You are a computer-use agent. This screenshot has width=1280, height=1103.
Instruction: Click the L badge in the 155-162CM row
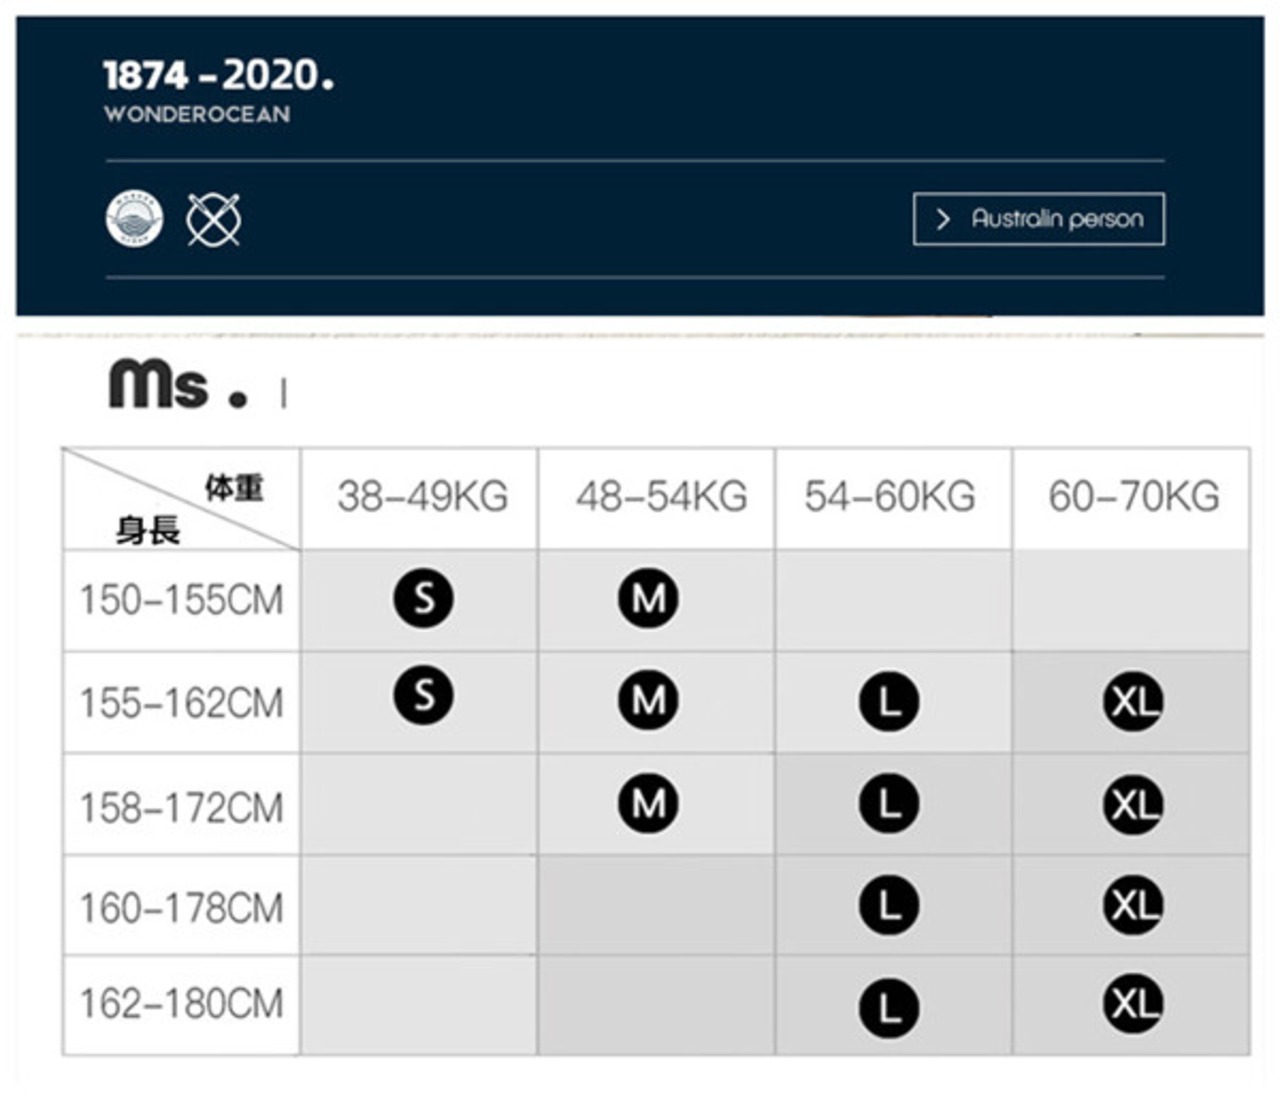click(x=889, y=702)
